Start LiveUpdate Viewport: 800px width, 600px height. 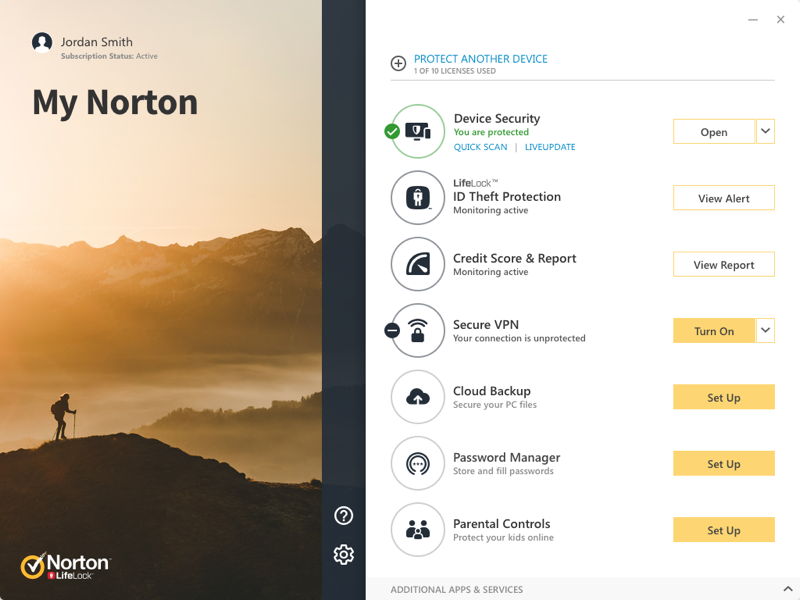pyautogui.click(x=550, y=147)
